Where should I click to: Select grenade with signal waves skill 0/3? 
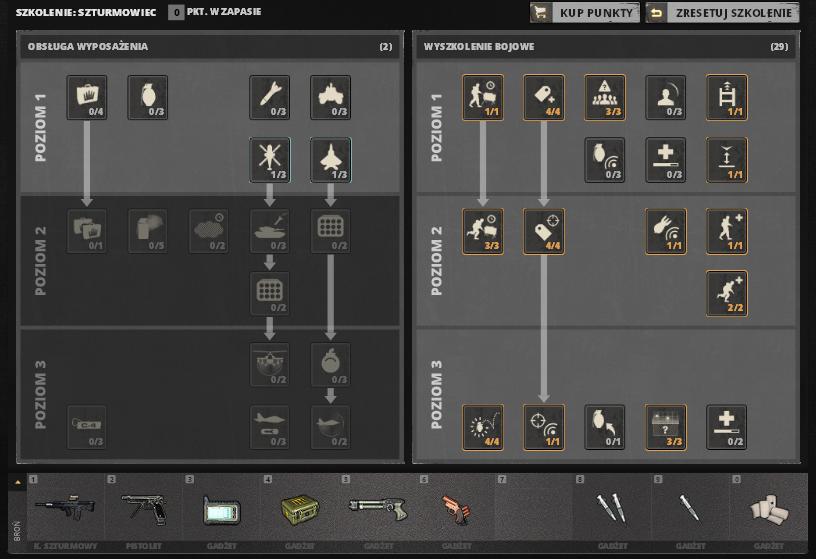[x=605, y=160]
